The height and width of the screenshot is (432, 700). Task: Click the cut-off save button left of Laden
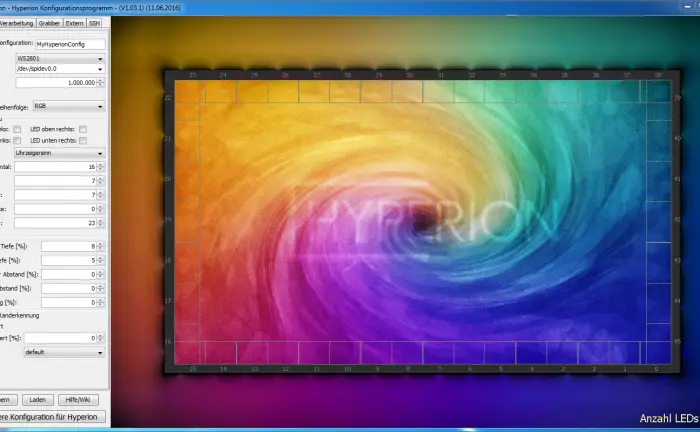click(x=8, y=400)
